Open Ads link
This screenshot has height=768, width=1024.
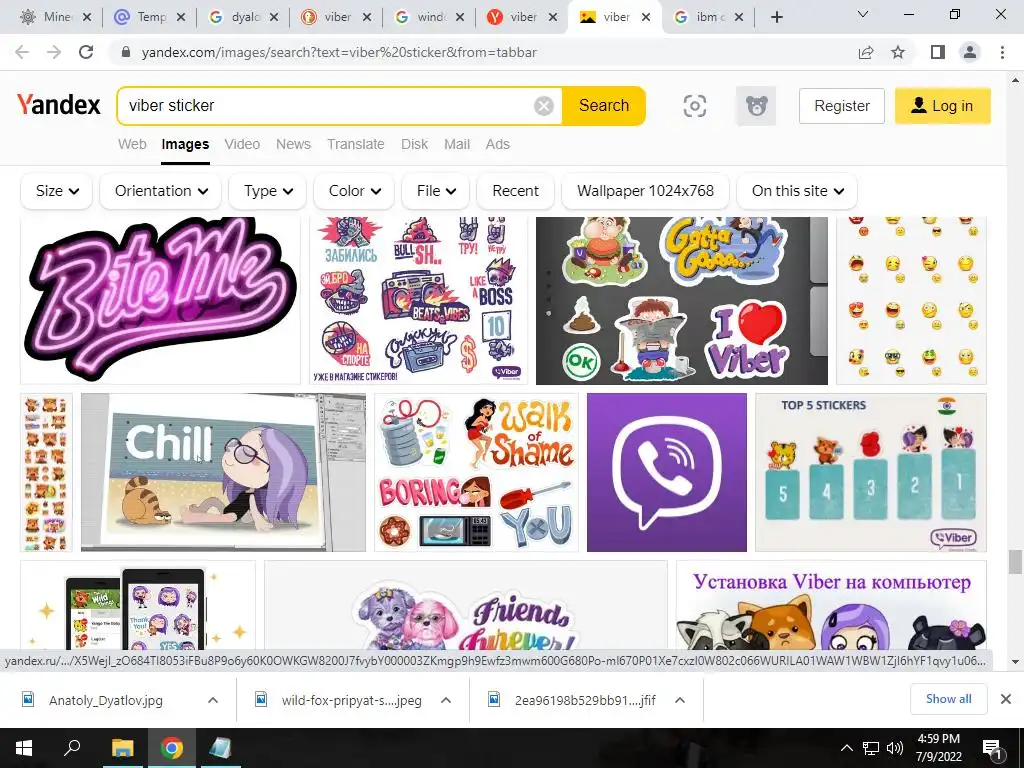point(498,144)
